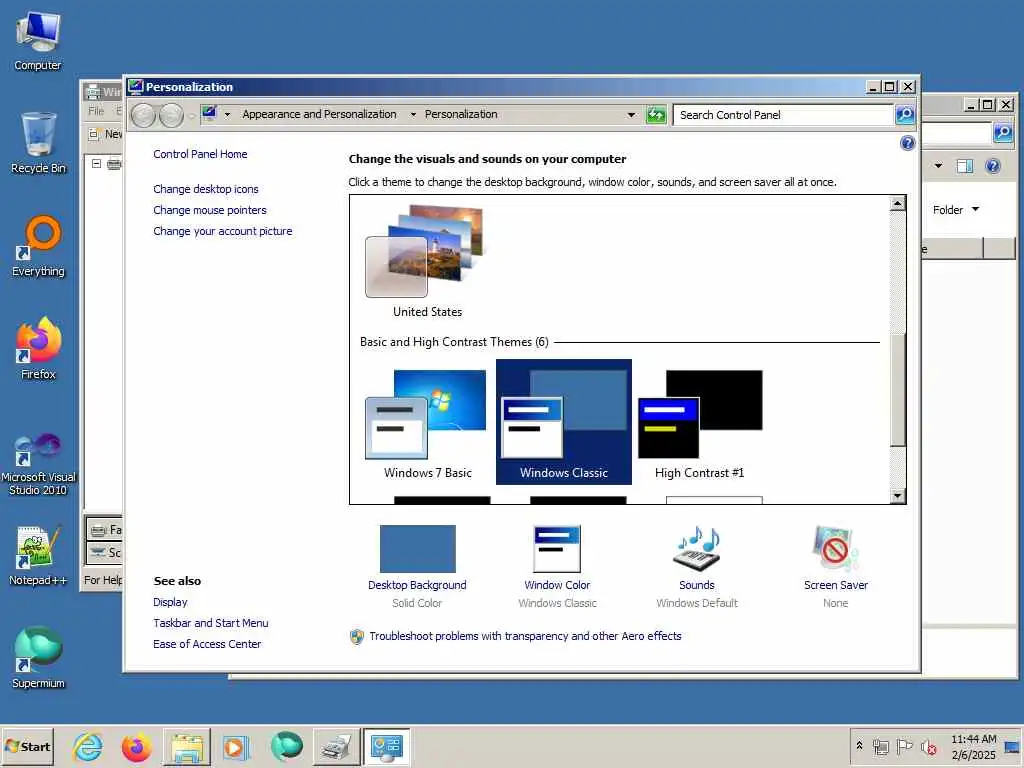Open Taskbar and Start Menu link
Screen dimensions: 1024x768
(x=210, y=623)
